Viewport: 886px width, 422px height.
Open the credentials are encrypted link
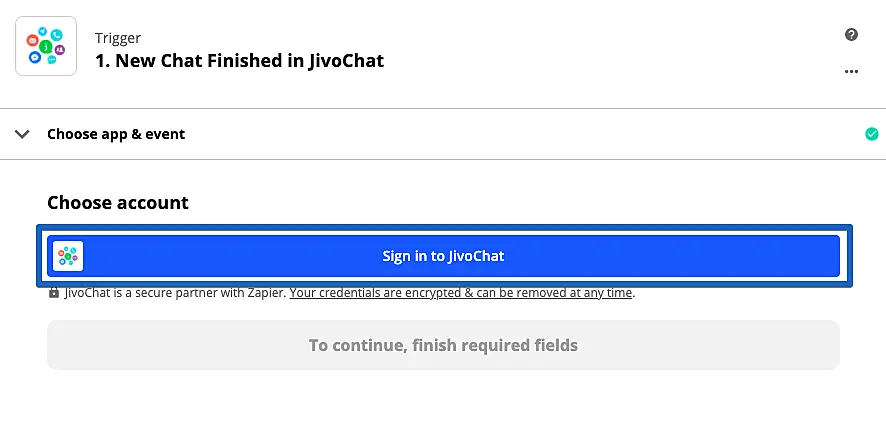(461, 293)
